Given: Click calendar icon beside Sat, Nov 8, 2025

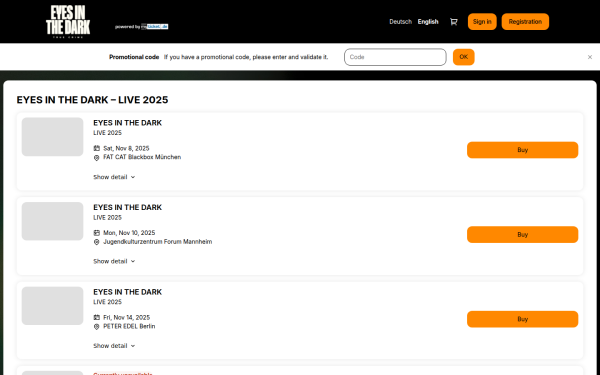Looking at the screenshot, I should pos(96,148).
